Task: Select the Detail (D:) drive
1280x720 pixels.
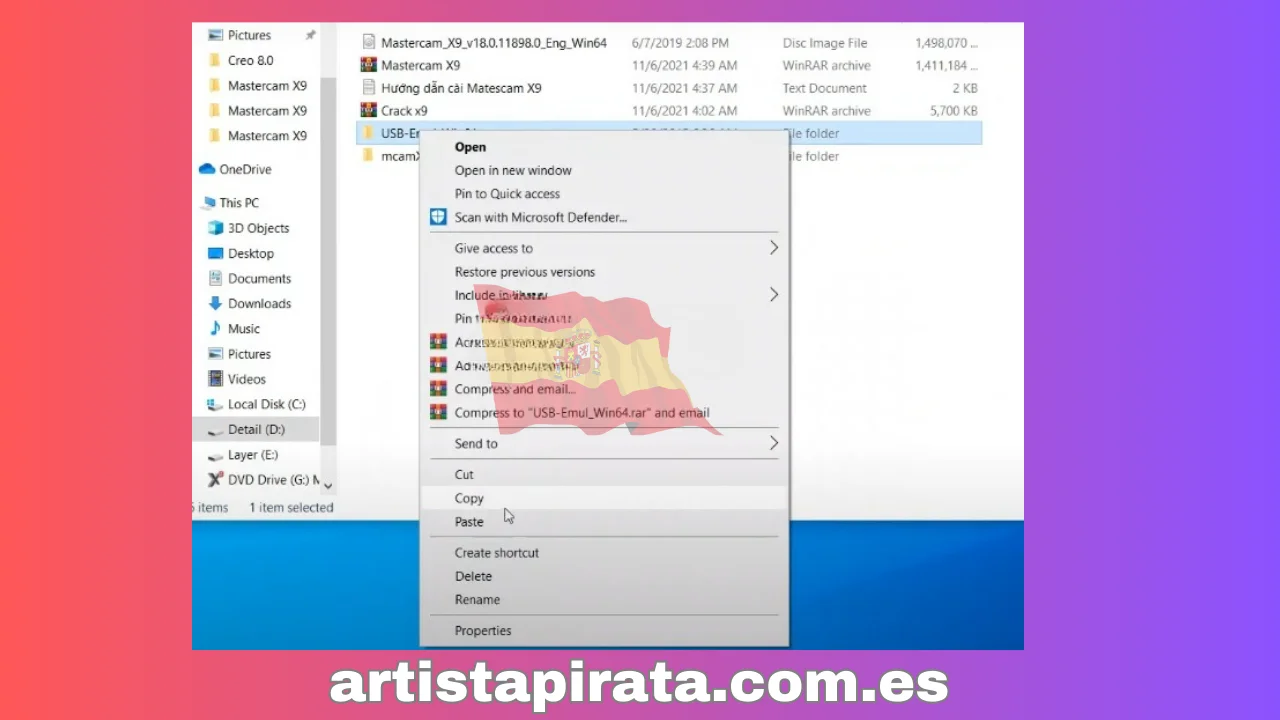Action: (x=255, y=429)
